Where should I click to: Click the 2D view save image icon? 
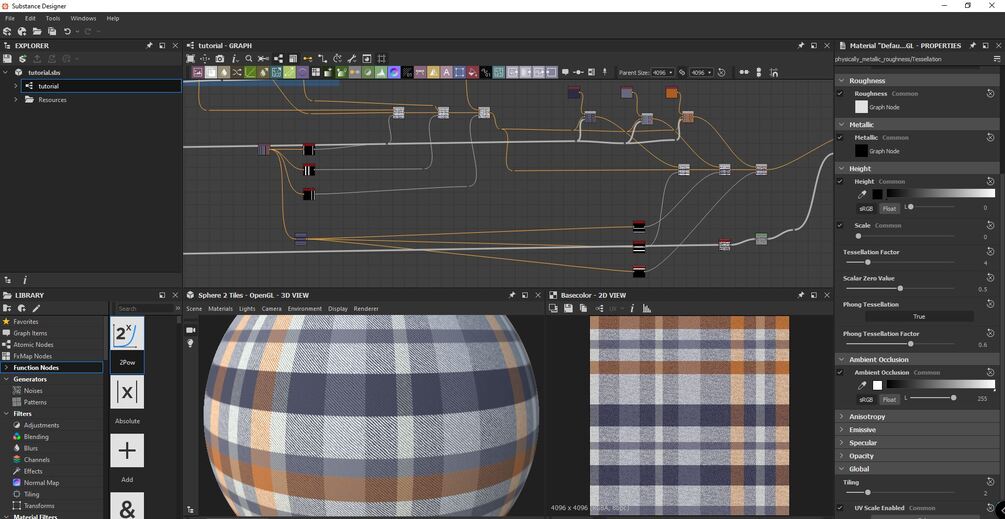(568, 308)
